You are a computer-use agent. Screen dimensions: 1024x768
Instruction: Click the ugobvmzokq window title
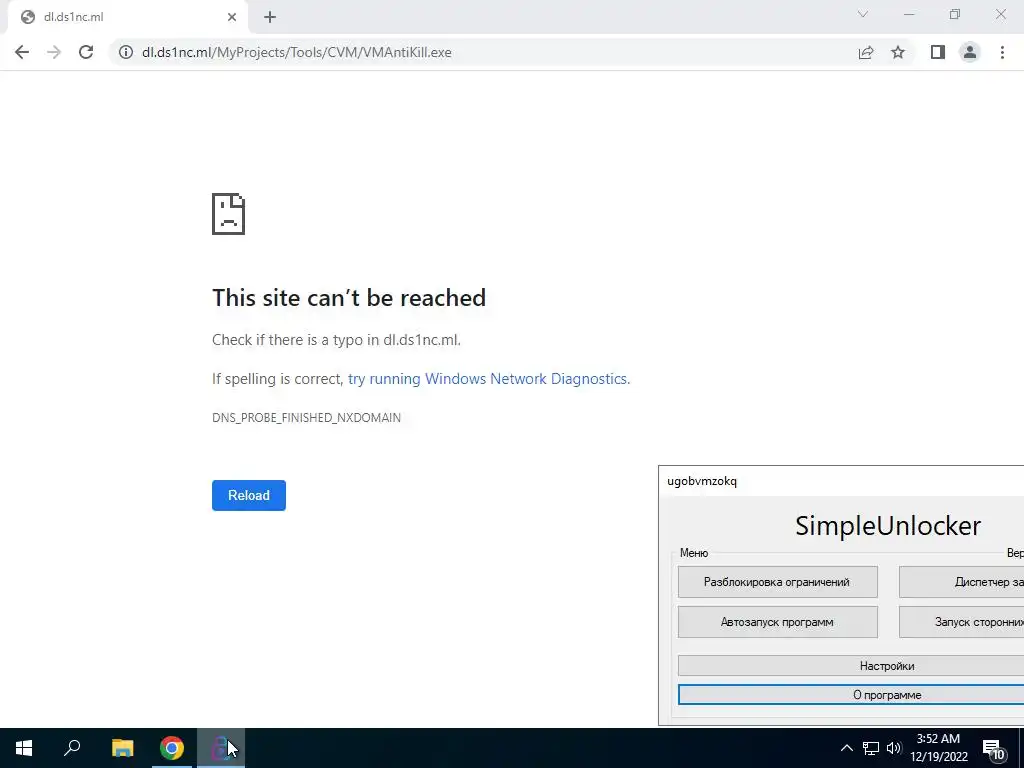click(x=702, y=481)
